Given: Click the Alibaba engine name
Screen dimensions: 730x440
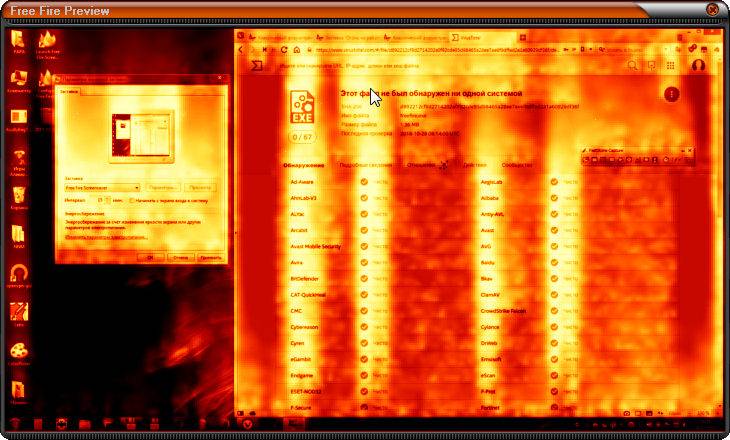Looking at the screenshot, I should (489, 198).
